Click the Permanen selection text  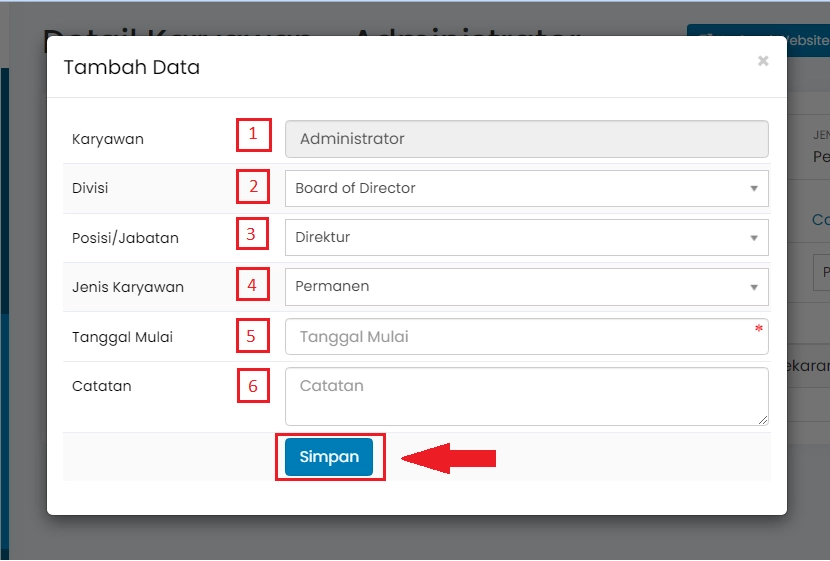point(332,287)
